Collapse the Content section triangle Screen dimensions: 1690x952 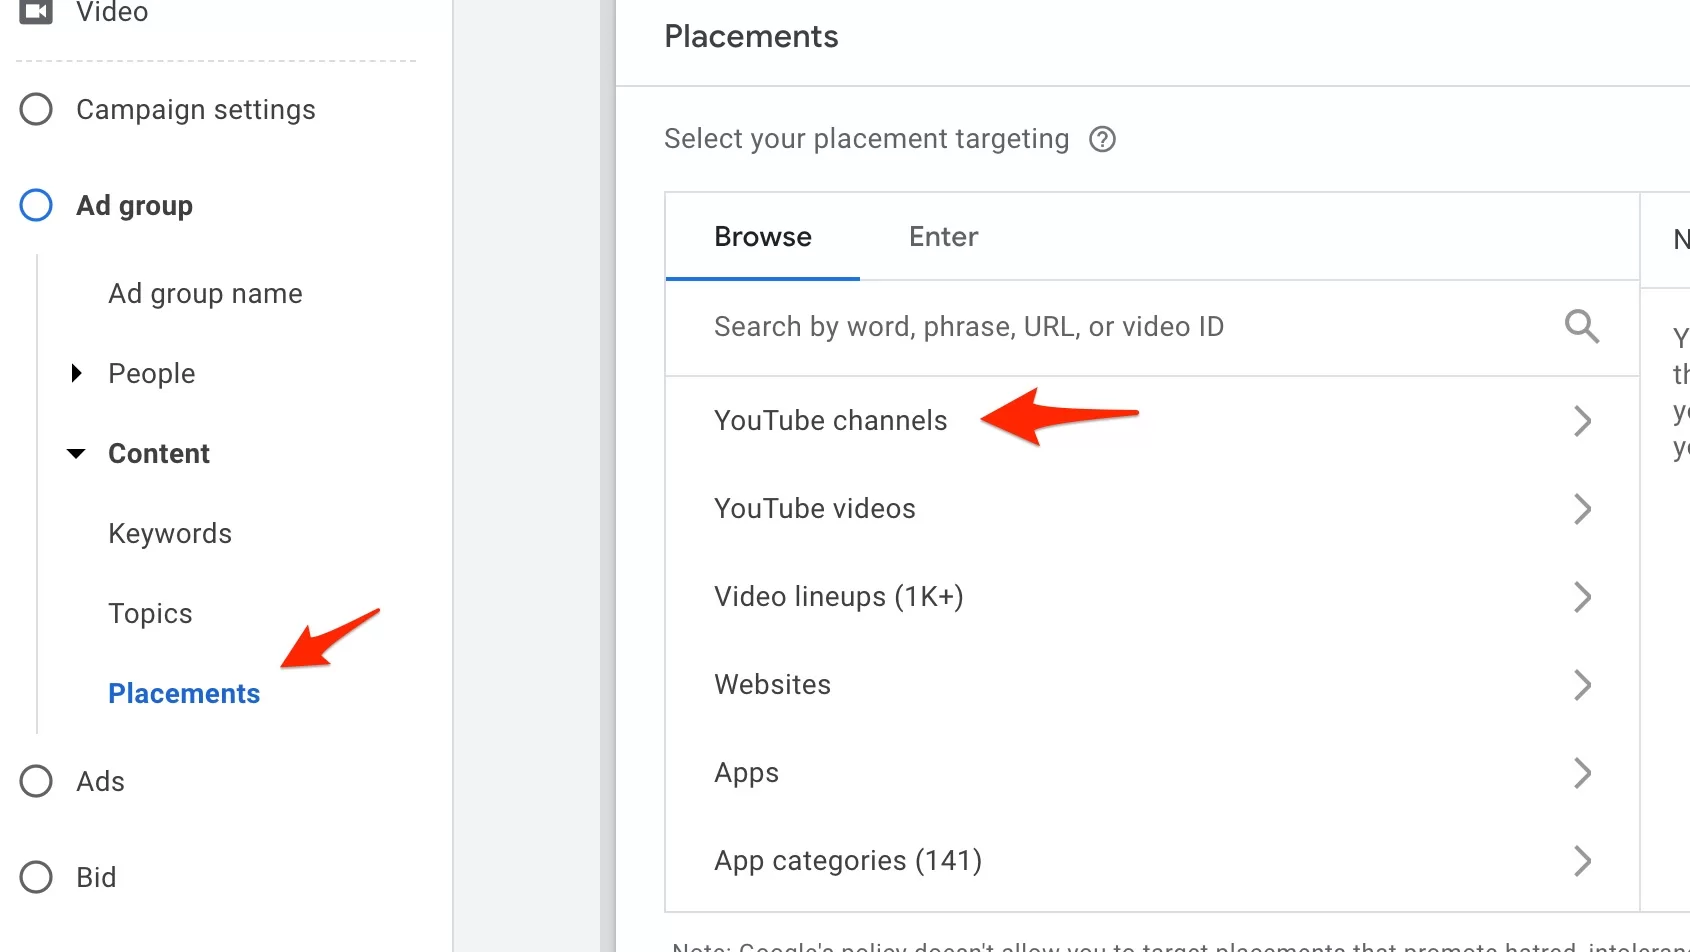pyautogui.click(x=76, y=454)
